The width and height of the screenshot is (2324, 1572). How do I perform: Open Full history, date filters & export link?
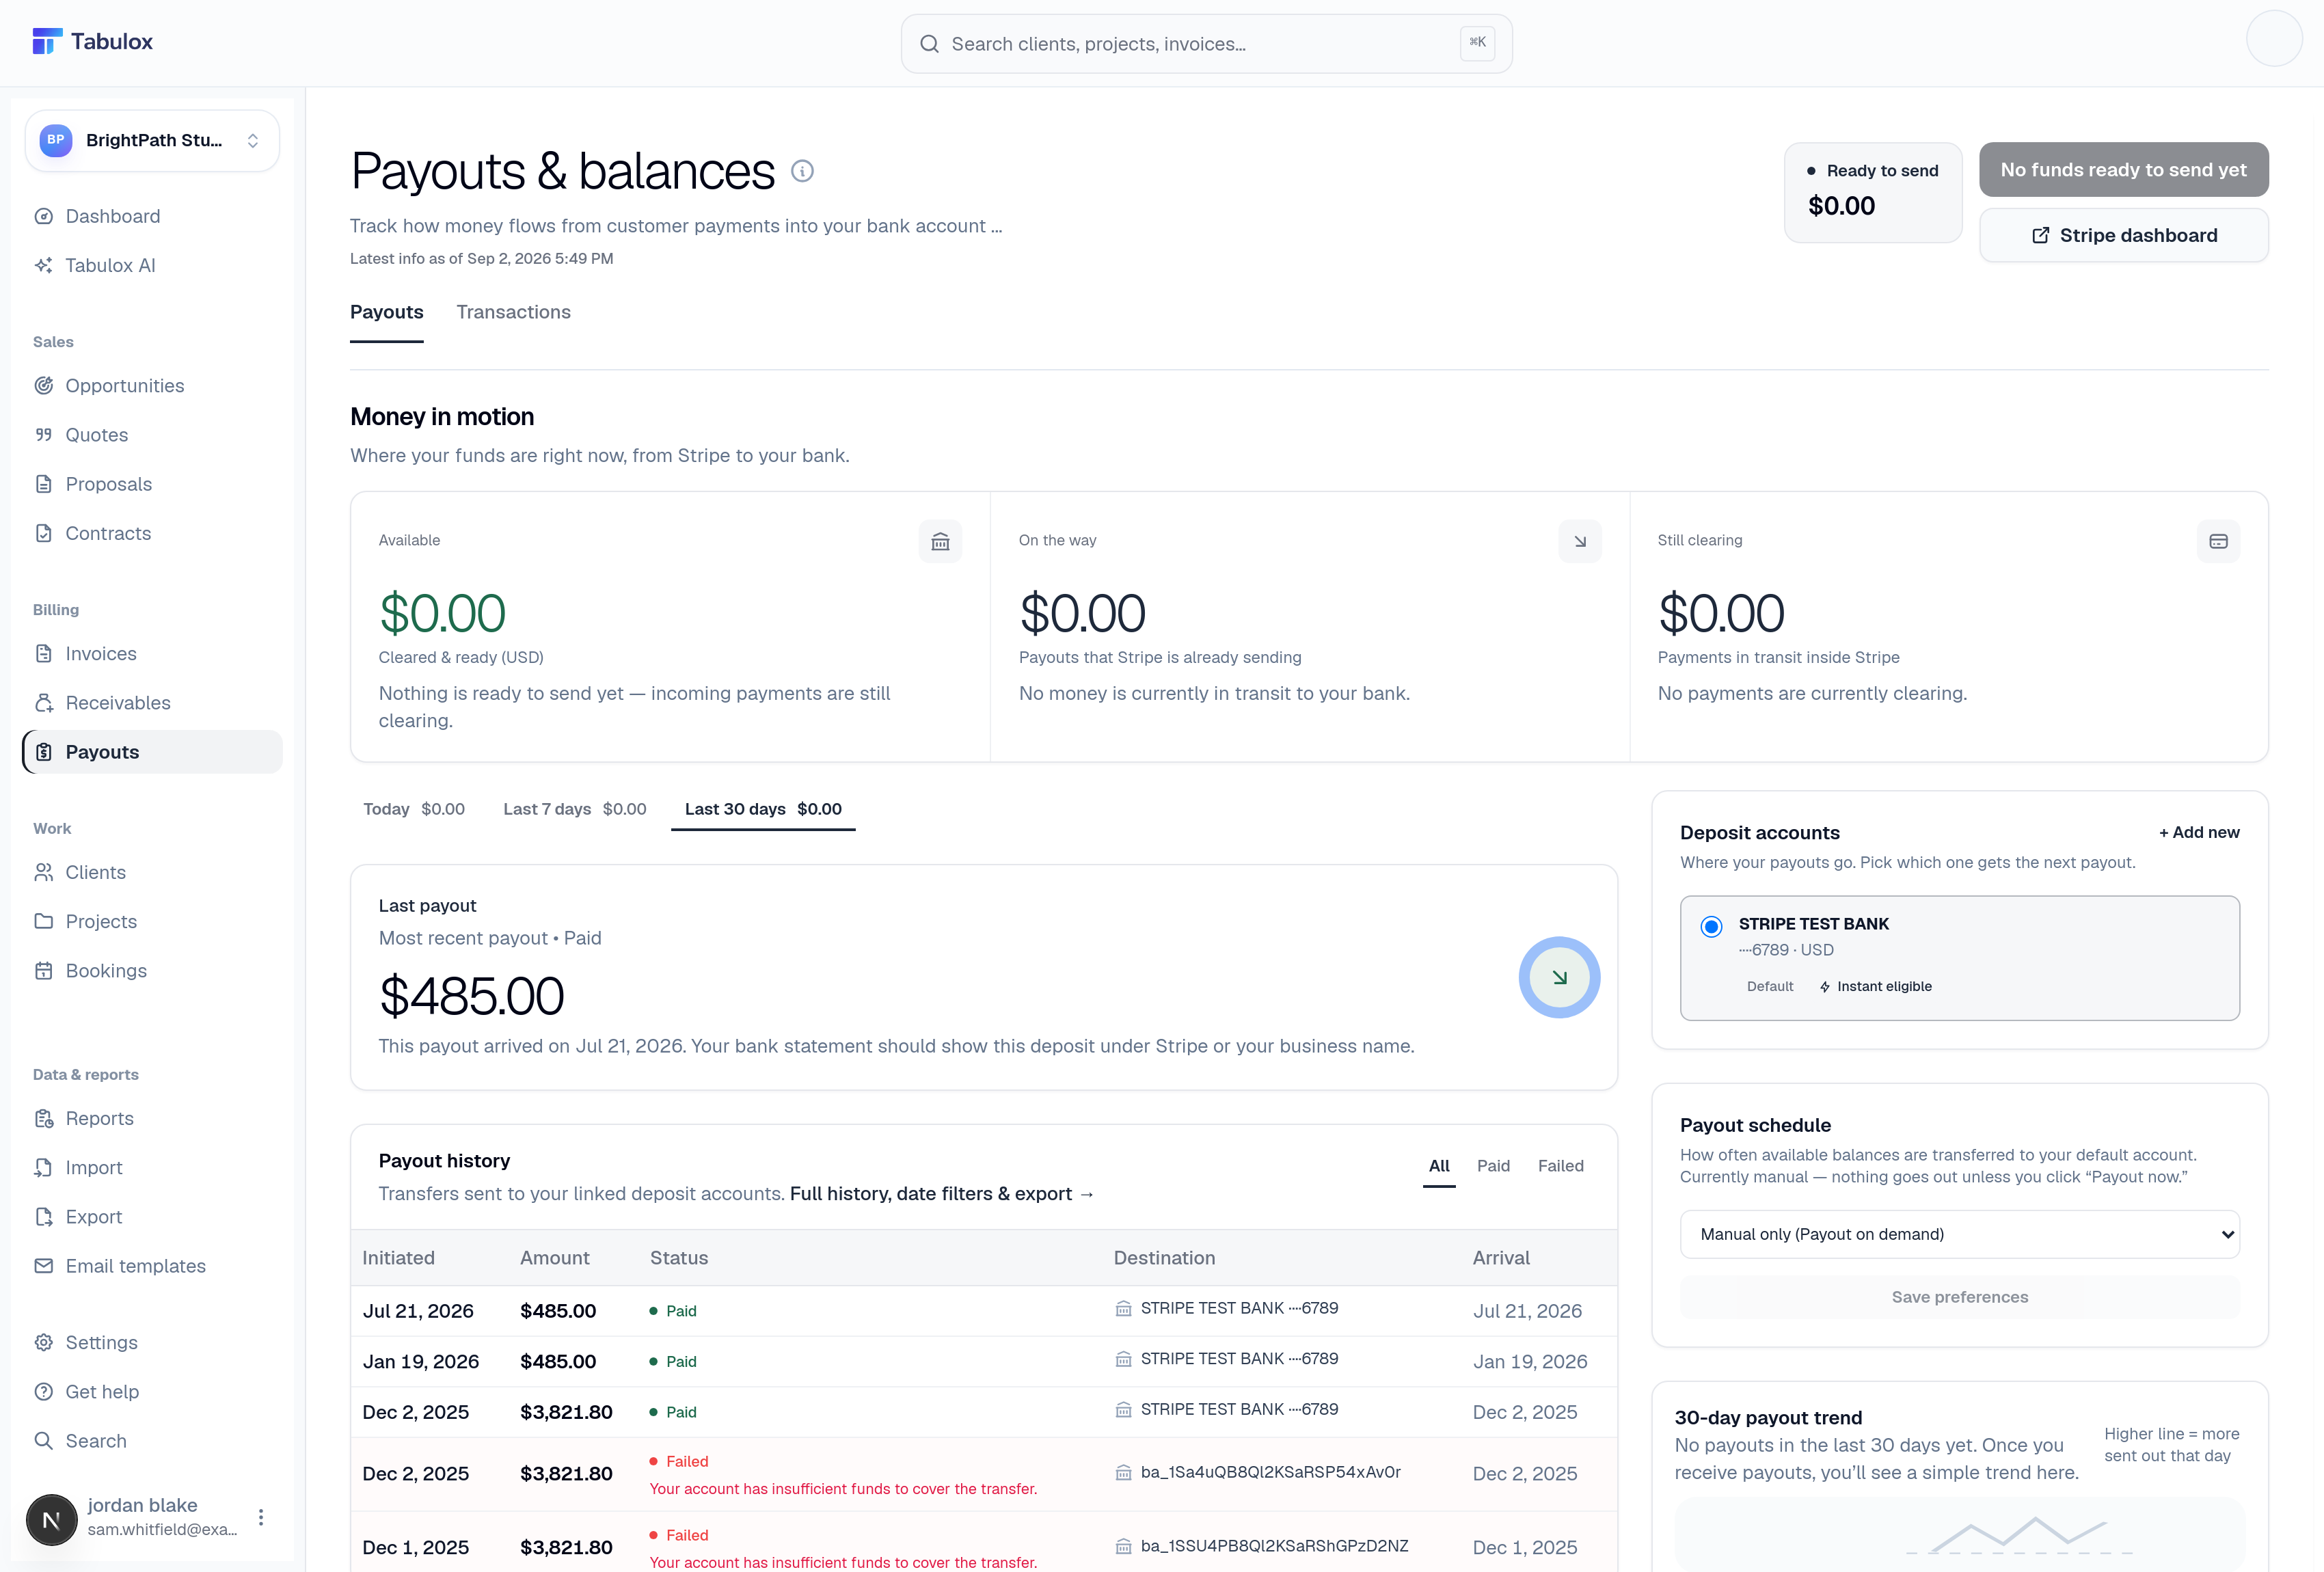tap(942, 1194)
